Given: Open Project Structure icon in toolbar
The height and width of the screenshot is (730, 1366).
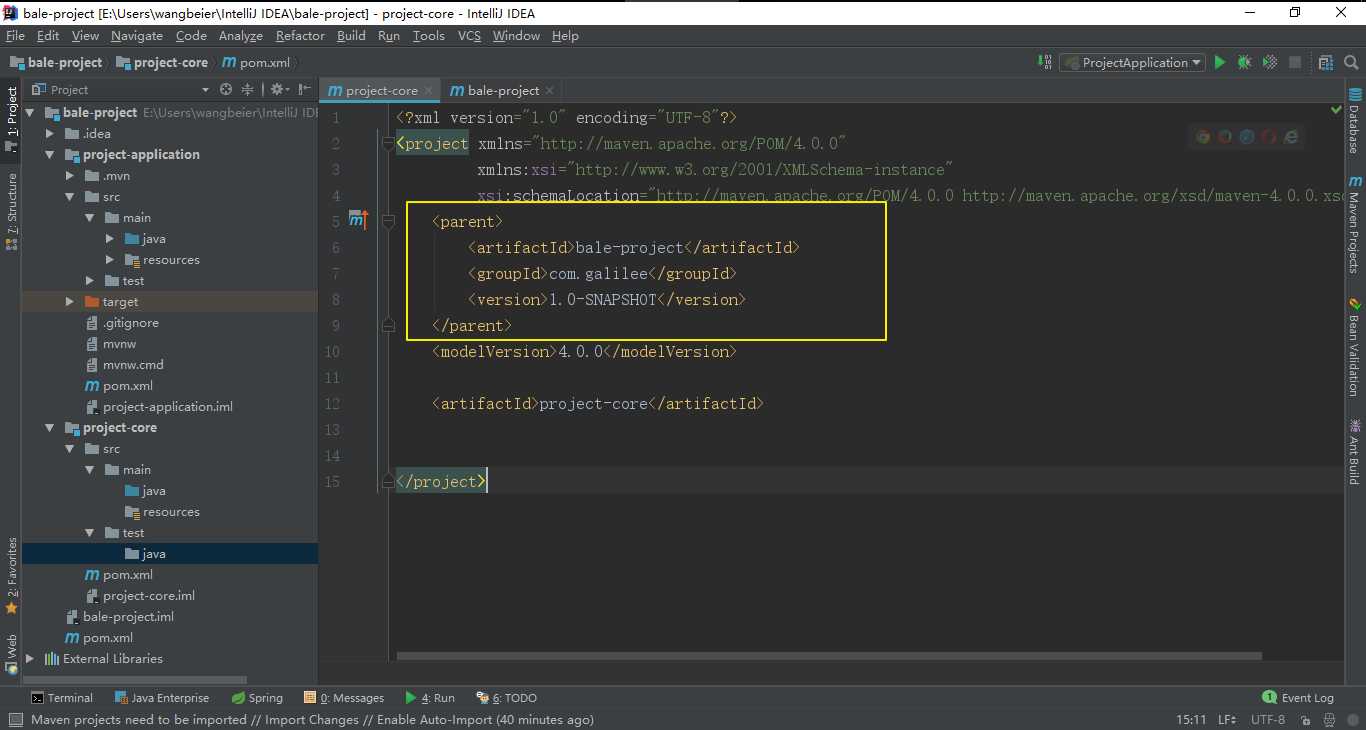Looking at the screenshot, I should coord(1326,62).
